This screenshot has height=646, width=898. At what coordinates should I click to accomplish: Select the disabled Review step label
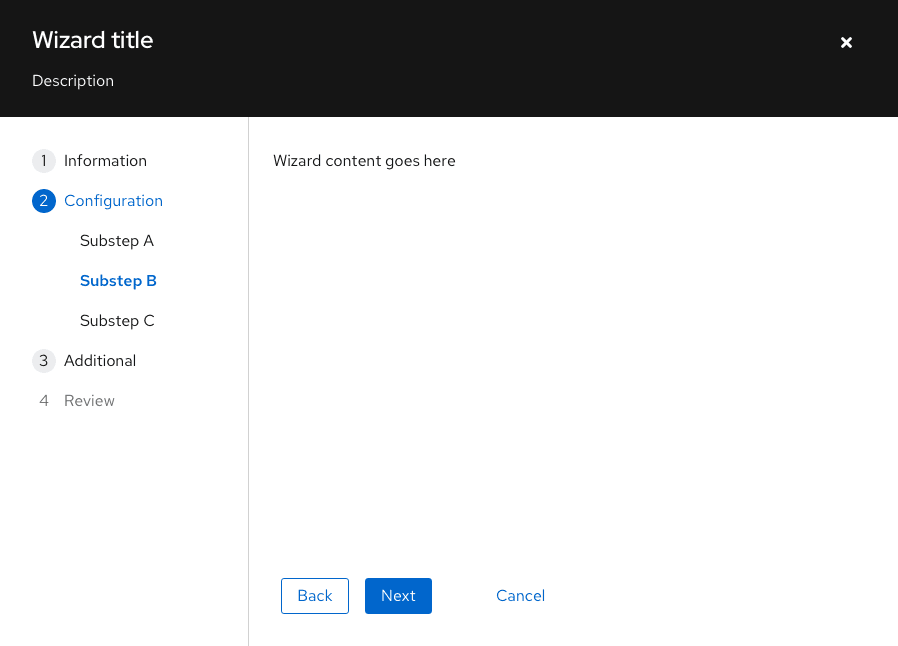tap(89, 401)
